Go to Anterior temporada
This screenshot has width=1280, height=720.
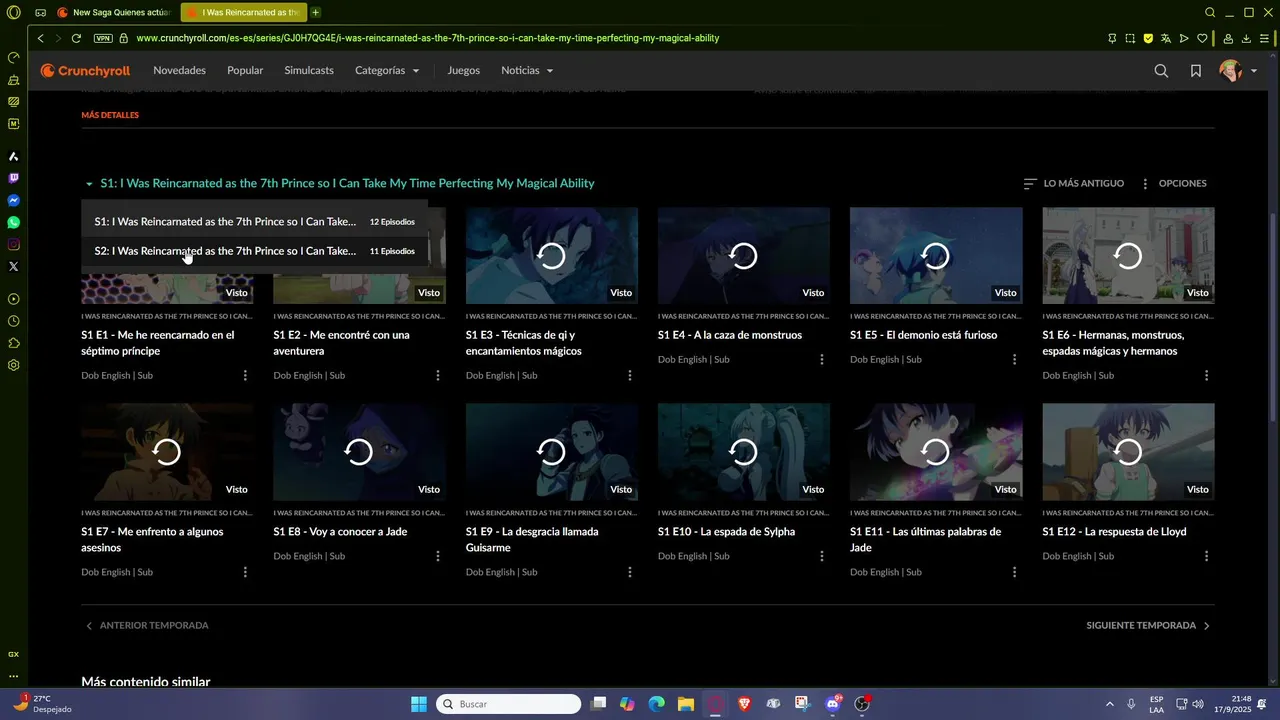point(147,626)
